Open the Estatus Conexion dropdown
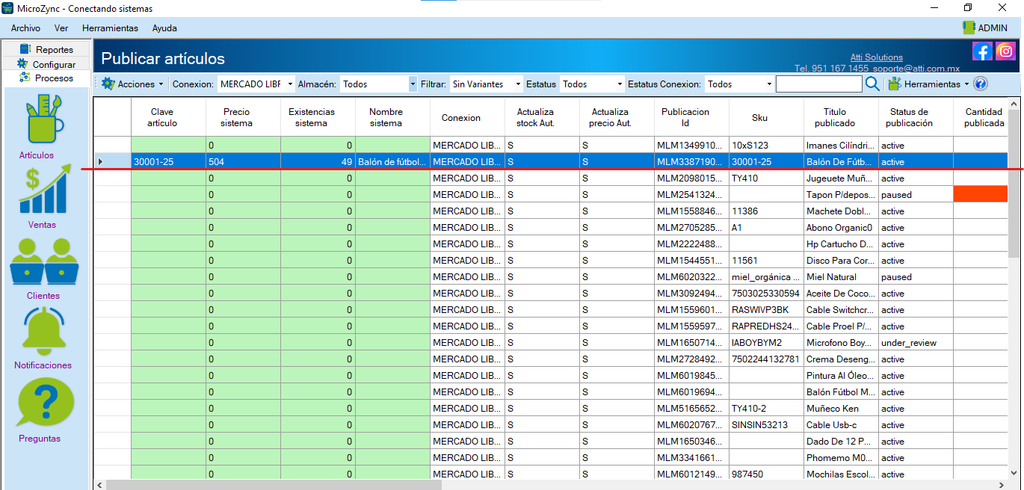1024x490 pixels. (x=739, y=84)
